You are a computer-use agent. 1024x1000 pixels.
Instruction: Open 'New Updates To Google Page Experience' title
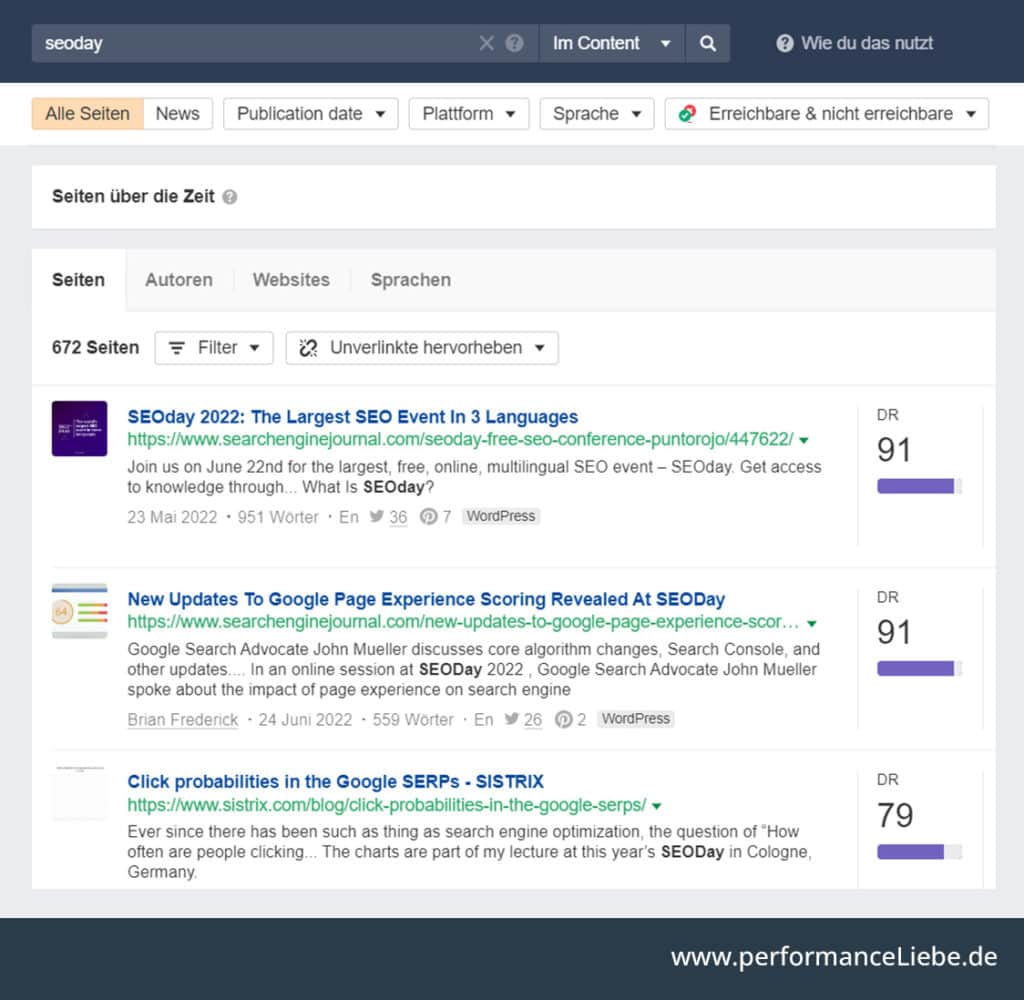click(426, 599)
